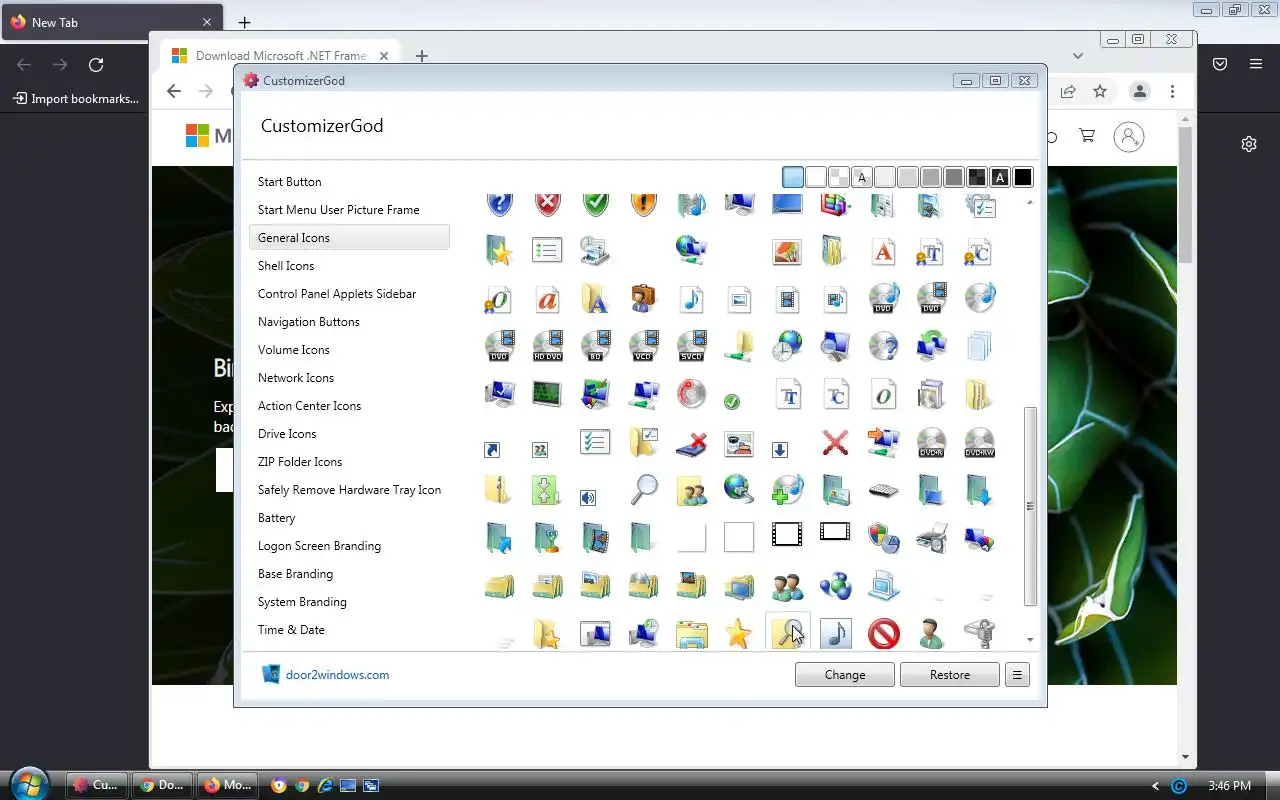Viewport: 1280px width, 800px height.
Task: Reload the page in Firefox window
Action: pyautogui.click(x=96, y=65)
